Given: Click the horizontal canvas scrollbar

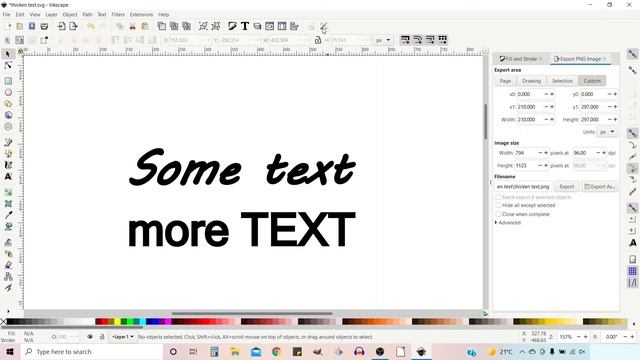Looking at the screenshot, I should point(252,313).
